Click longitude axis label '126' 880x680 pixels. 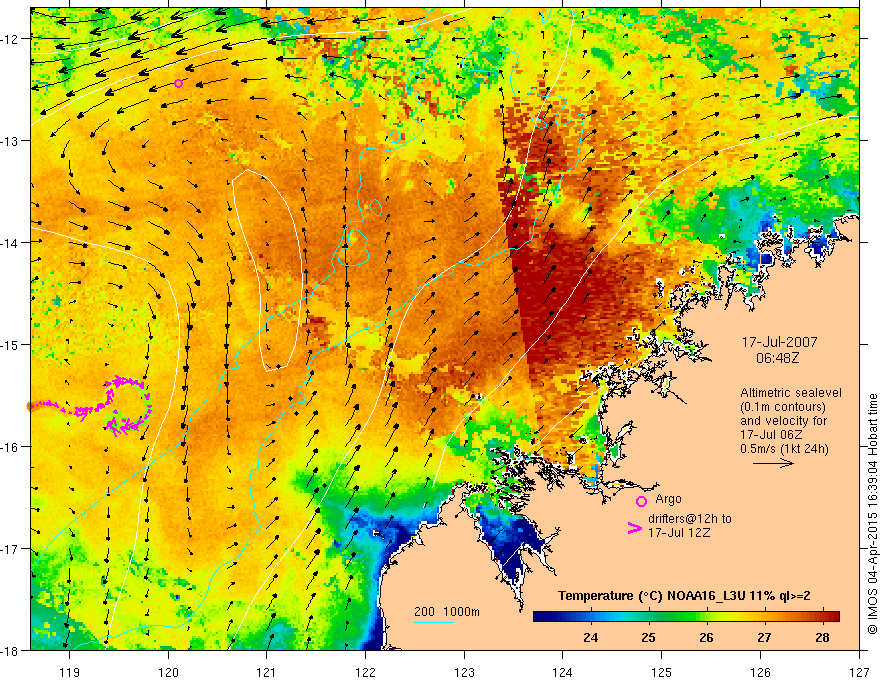click(x=760, y=672)
